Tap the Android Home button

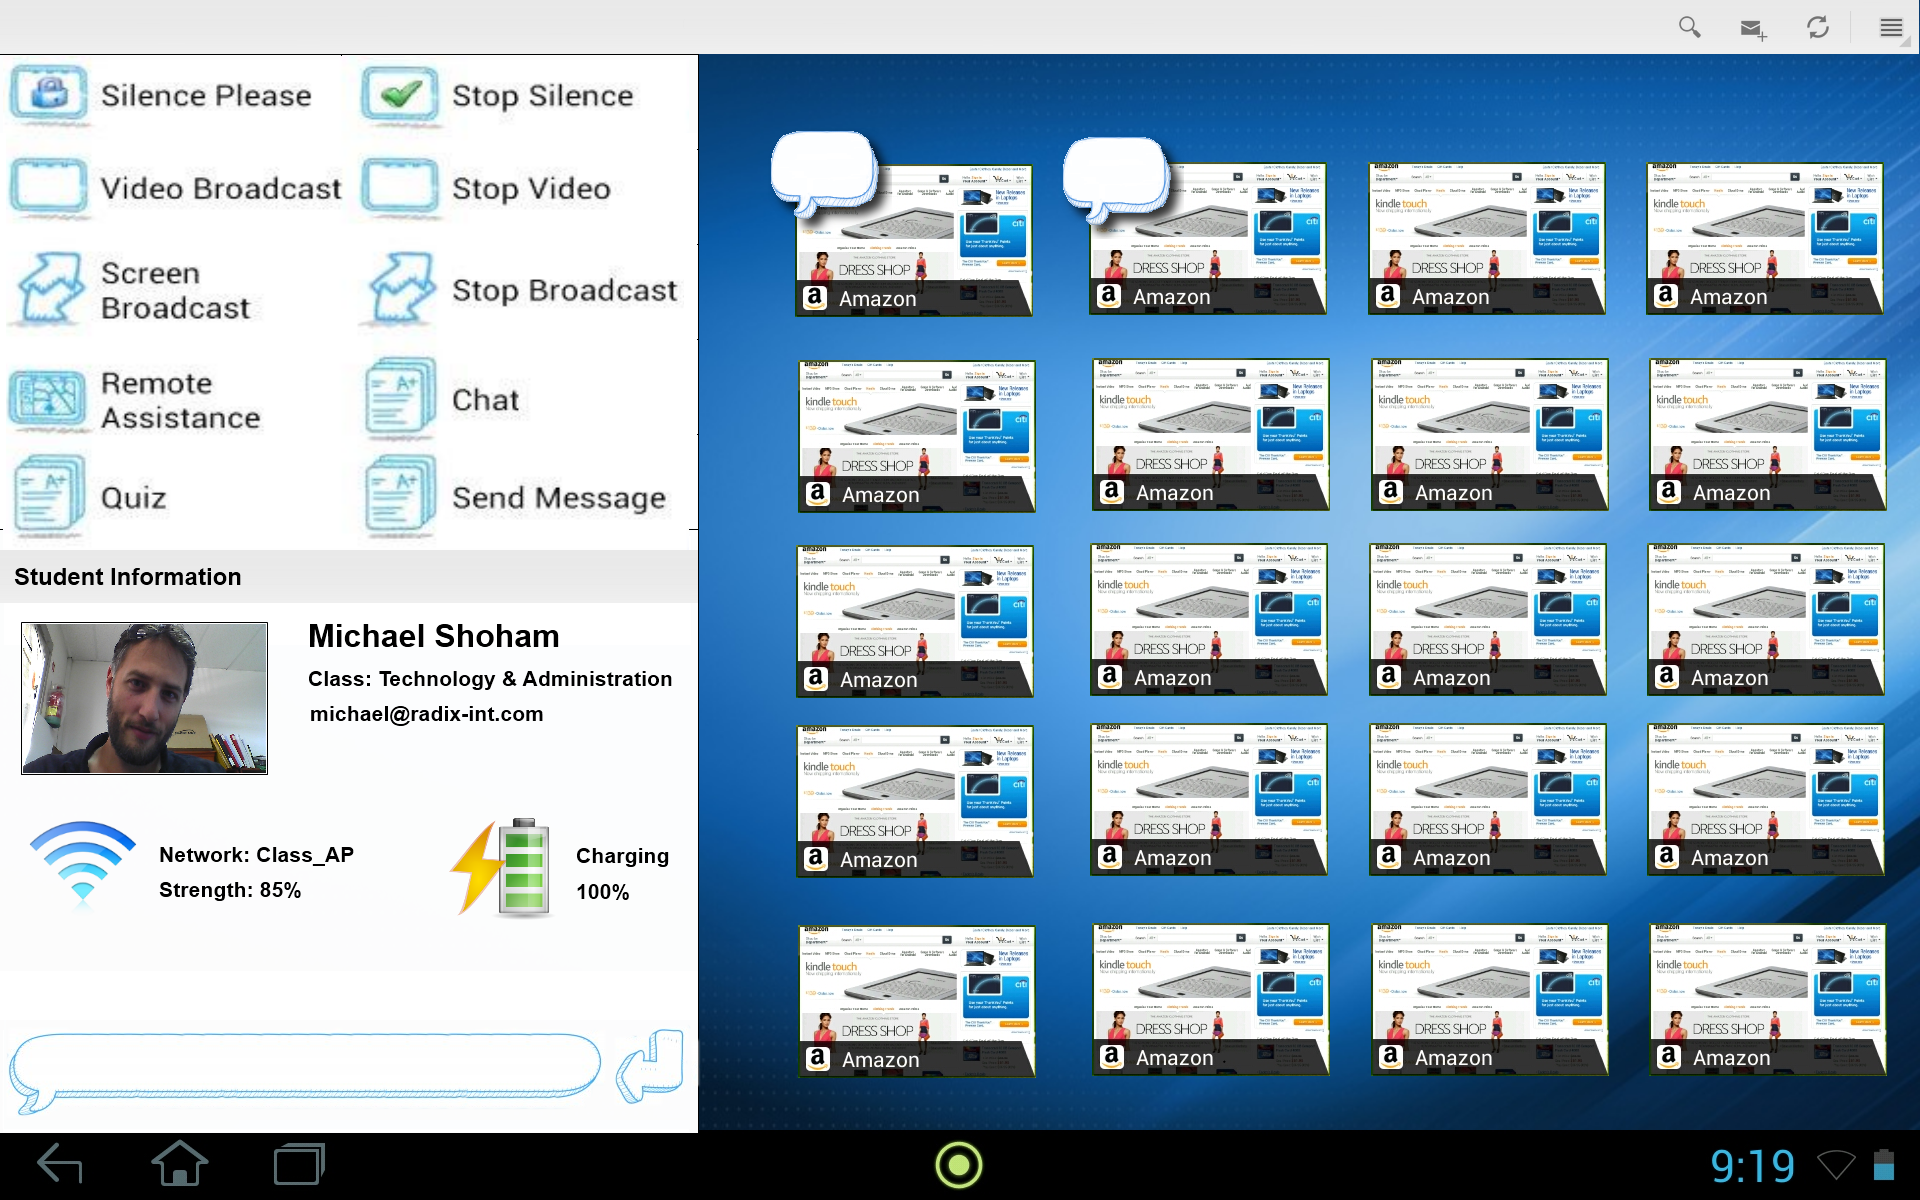tap(179, 1164)
